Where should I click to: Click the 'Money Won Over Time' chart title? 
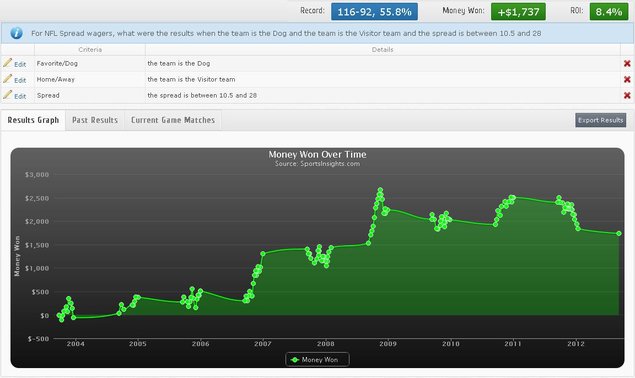pos(317,154)
